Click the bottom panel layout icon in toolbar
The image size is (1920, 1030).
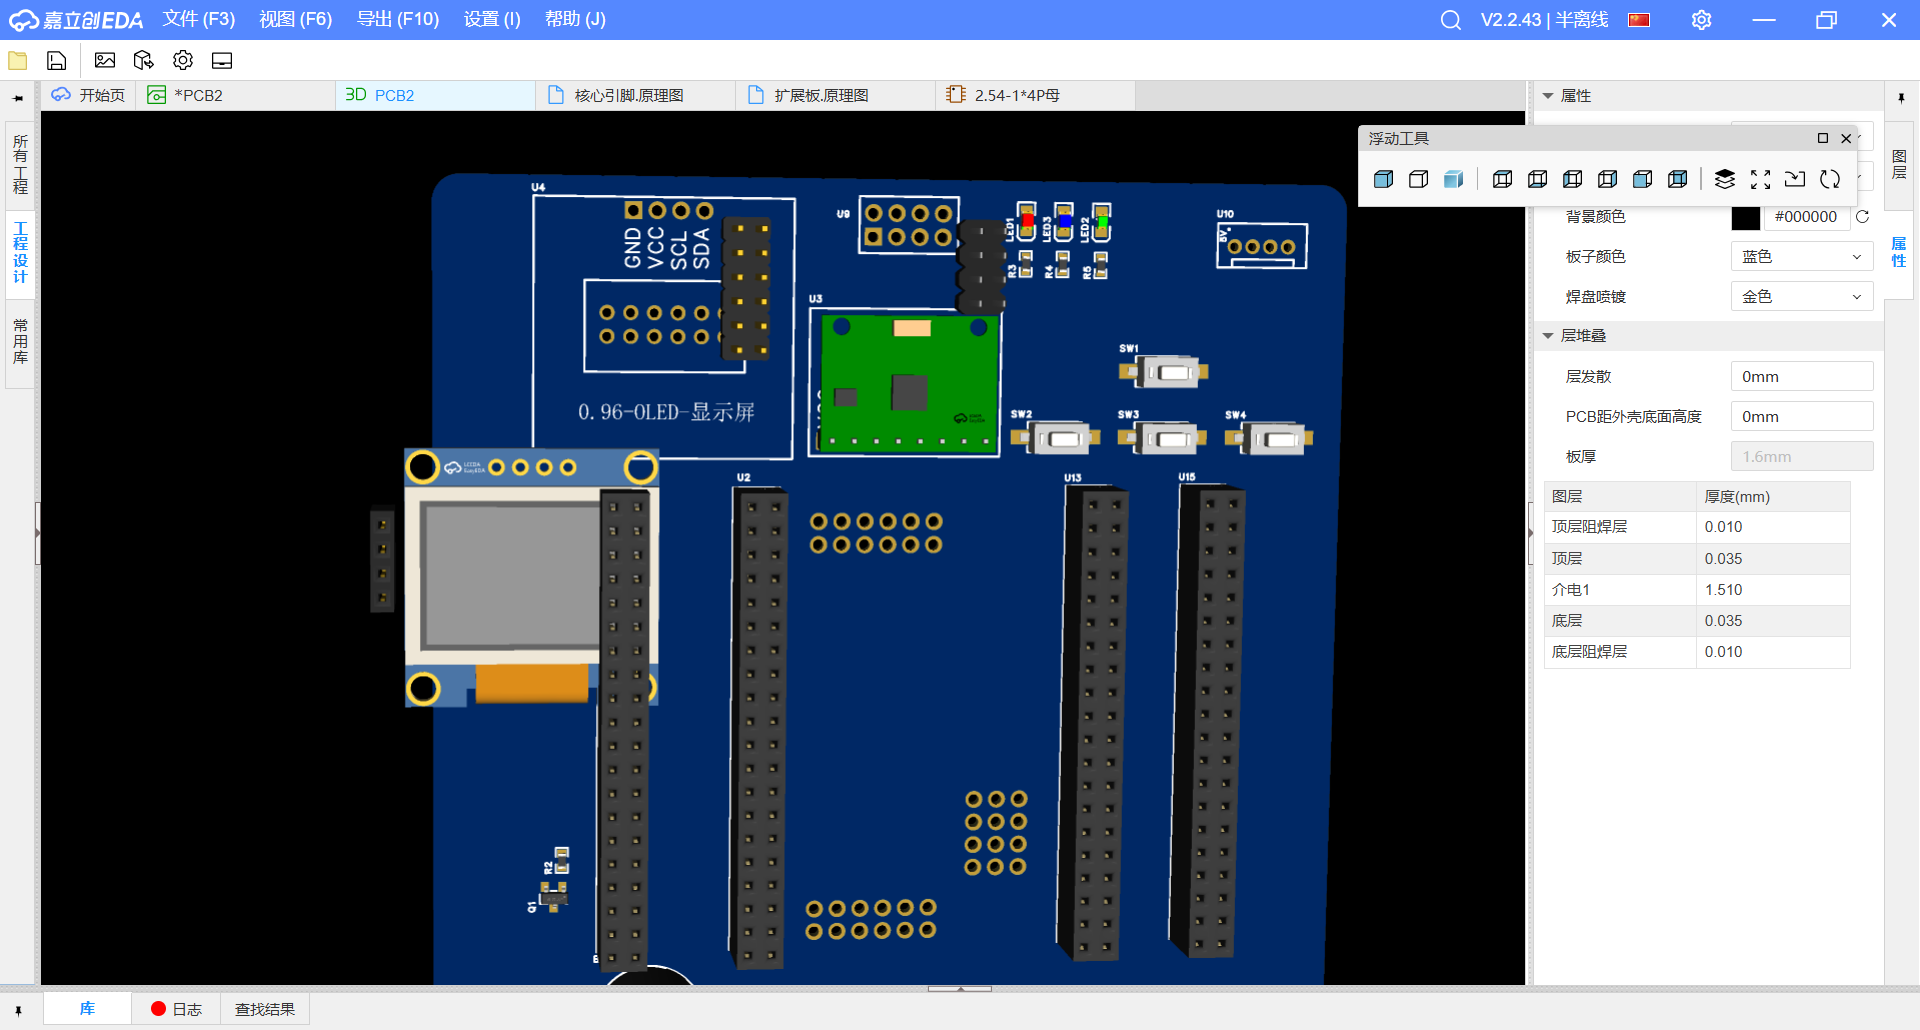[222, 61]
